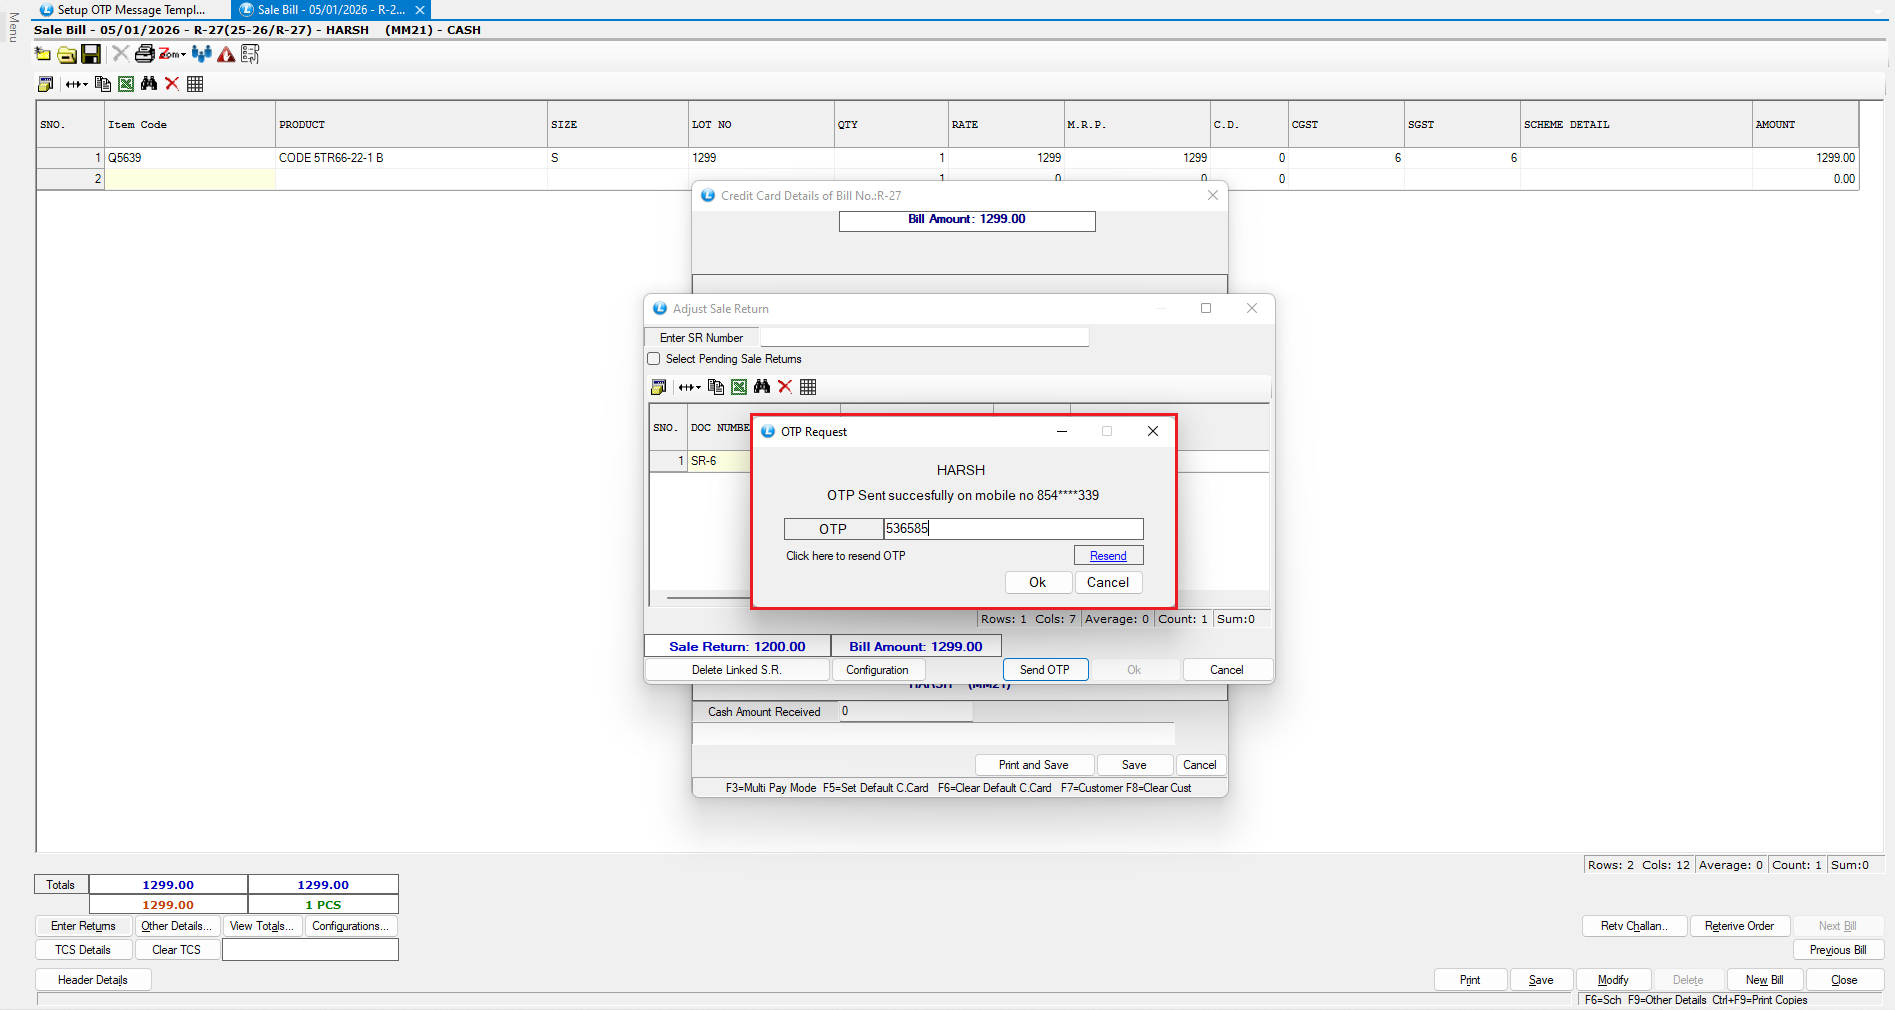Enable Select Pending Sale Returns checkbox

[x=654, y=359]
